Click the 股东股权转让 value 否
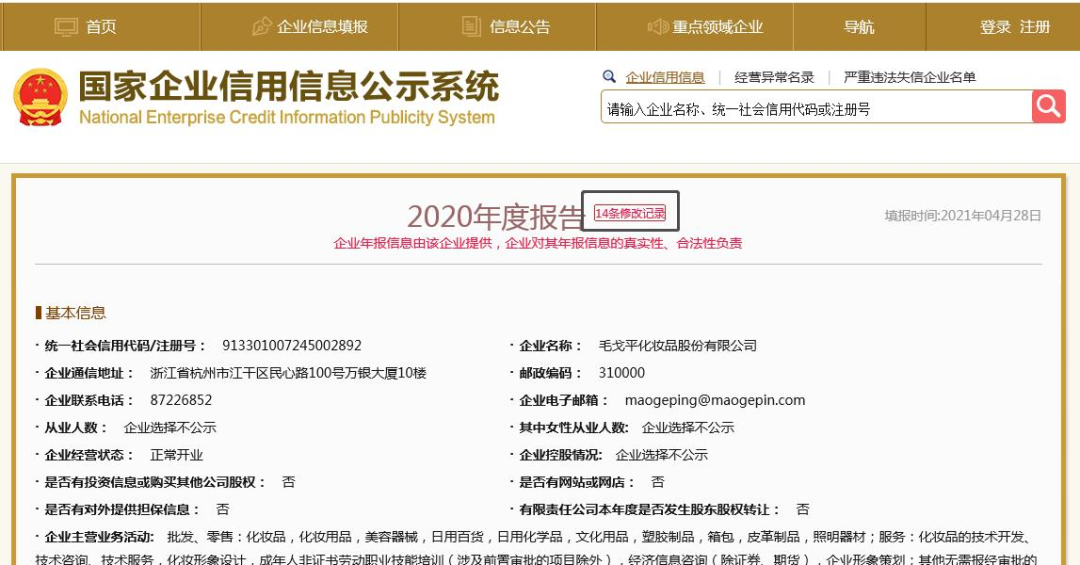Viewport: 1080px width, 565px height. pos(802,509)
